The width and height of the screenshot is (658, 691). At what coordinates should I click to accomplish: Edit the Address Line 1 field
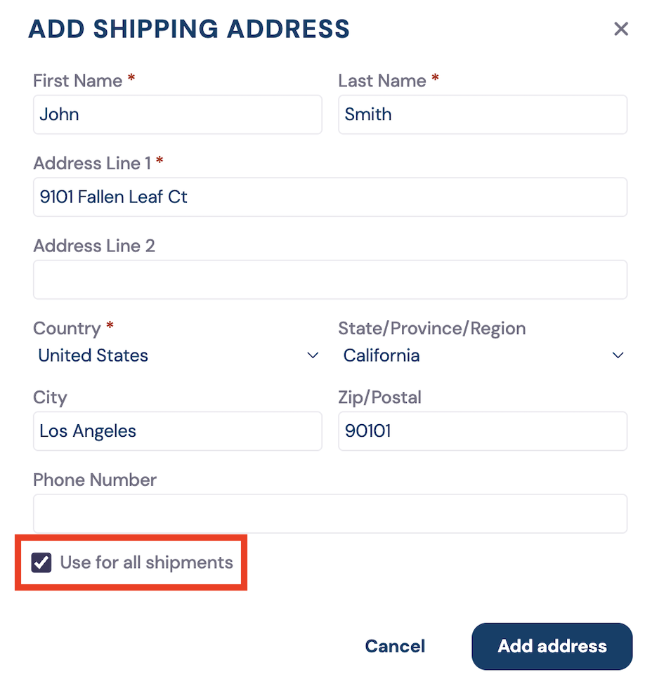point(330,197)
